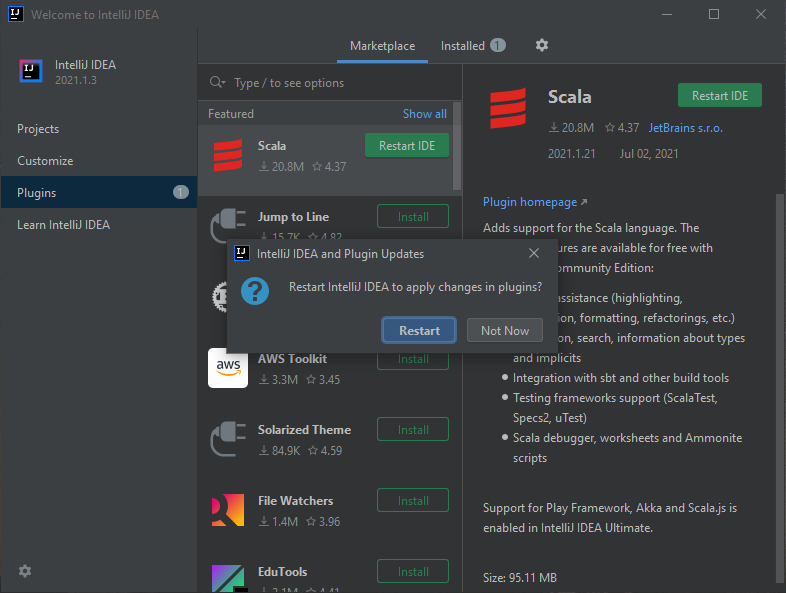Install the EduTools plugin
The height and width of the screenshot is (593, 786).
[413, 571]
